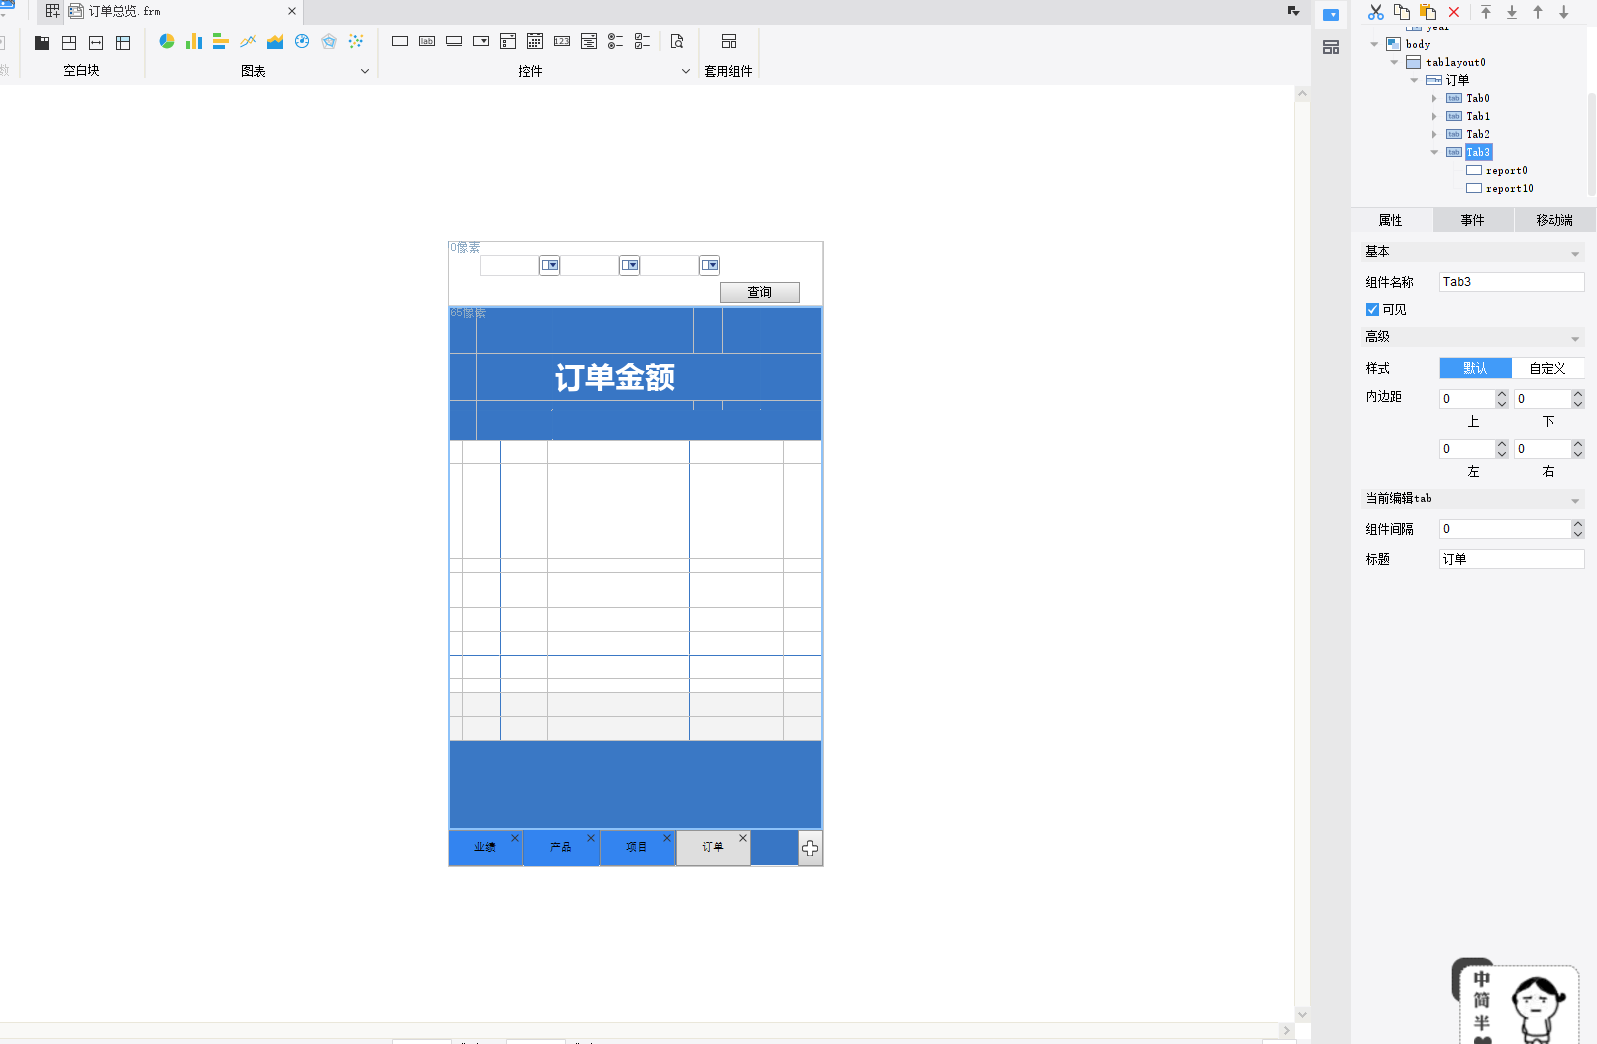Image resolution: width=1597 pixels, height=1044 pixels.
Task: Switch style to 自定义 option
Action: coord(1547,368)
